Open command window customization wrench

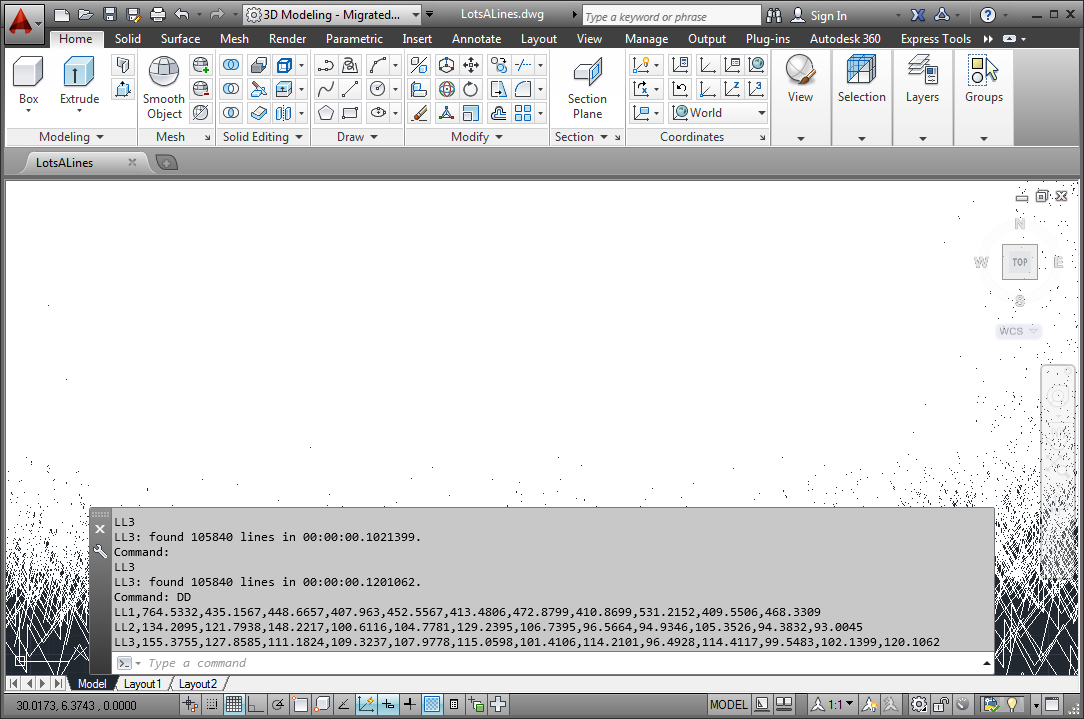(100, 551)
